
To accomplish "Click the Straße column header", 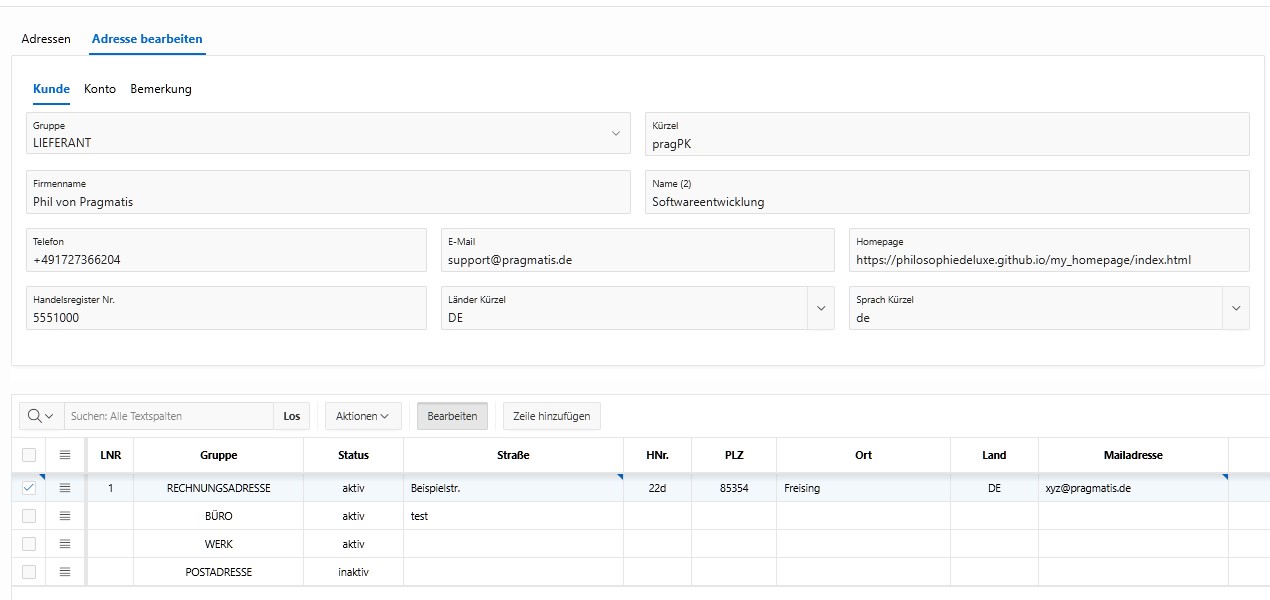I will coord(513,455).
